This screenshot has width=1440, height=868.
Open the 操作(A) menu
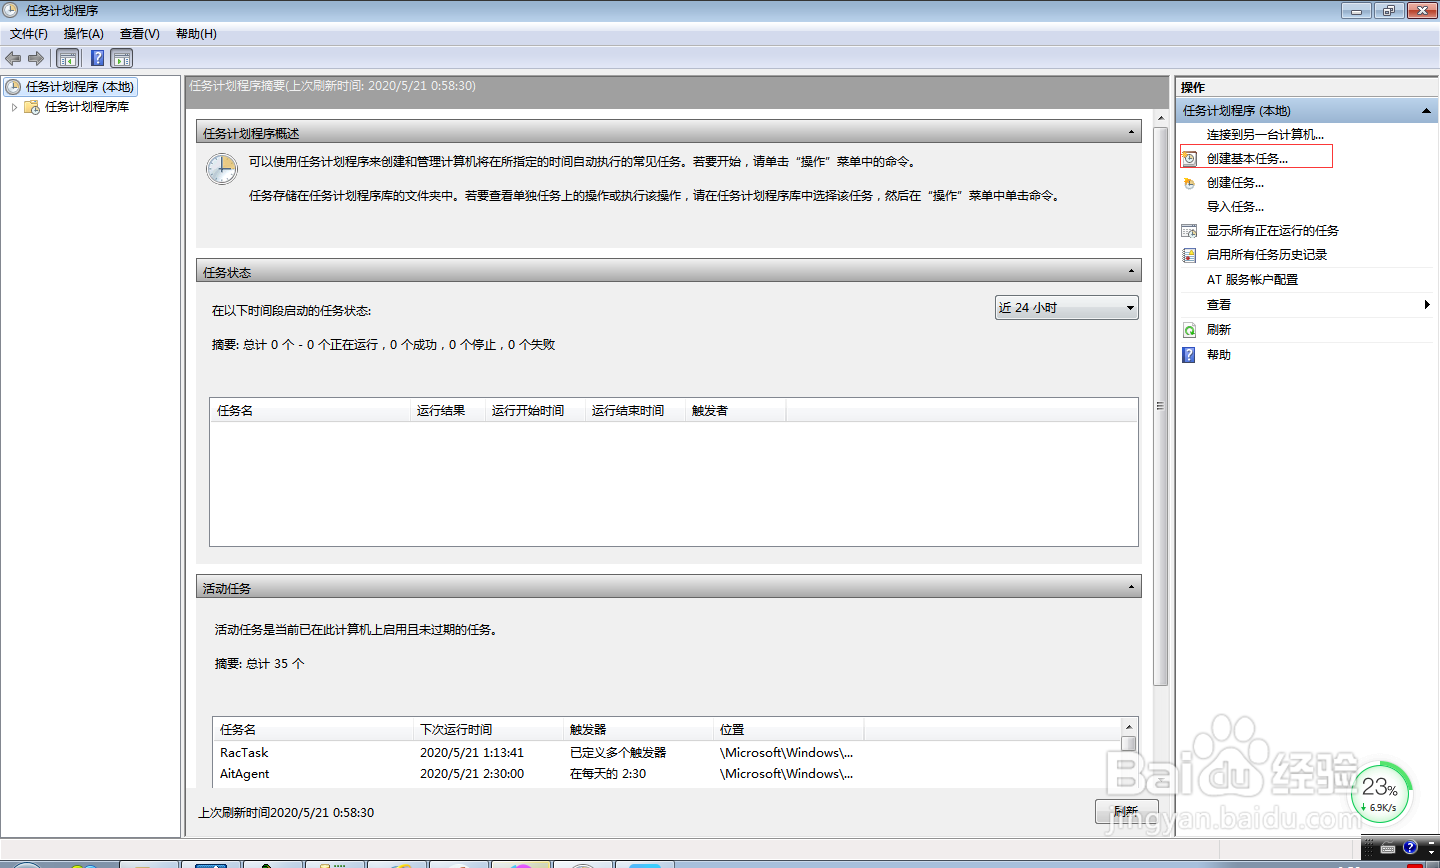pos(83,33)
